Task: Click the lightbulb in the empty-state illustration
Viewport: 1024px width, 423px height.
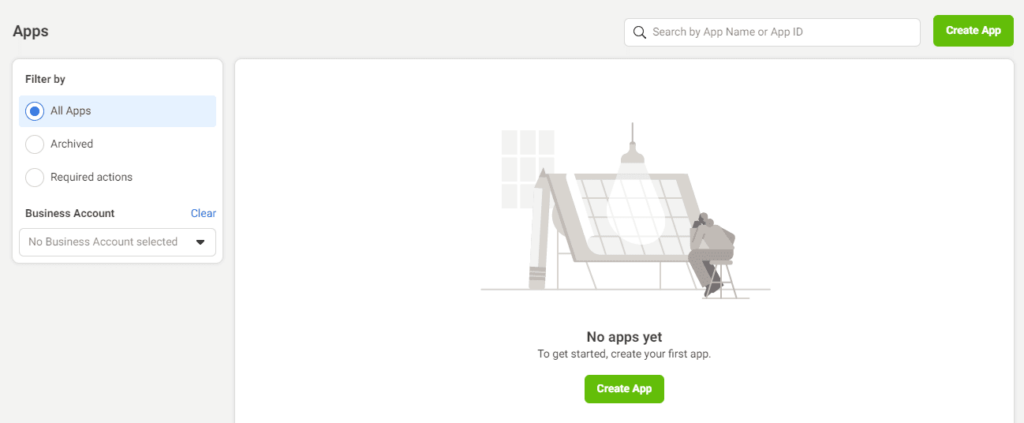Action: click(632, 196)
